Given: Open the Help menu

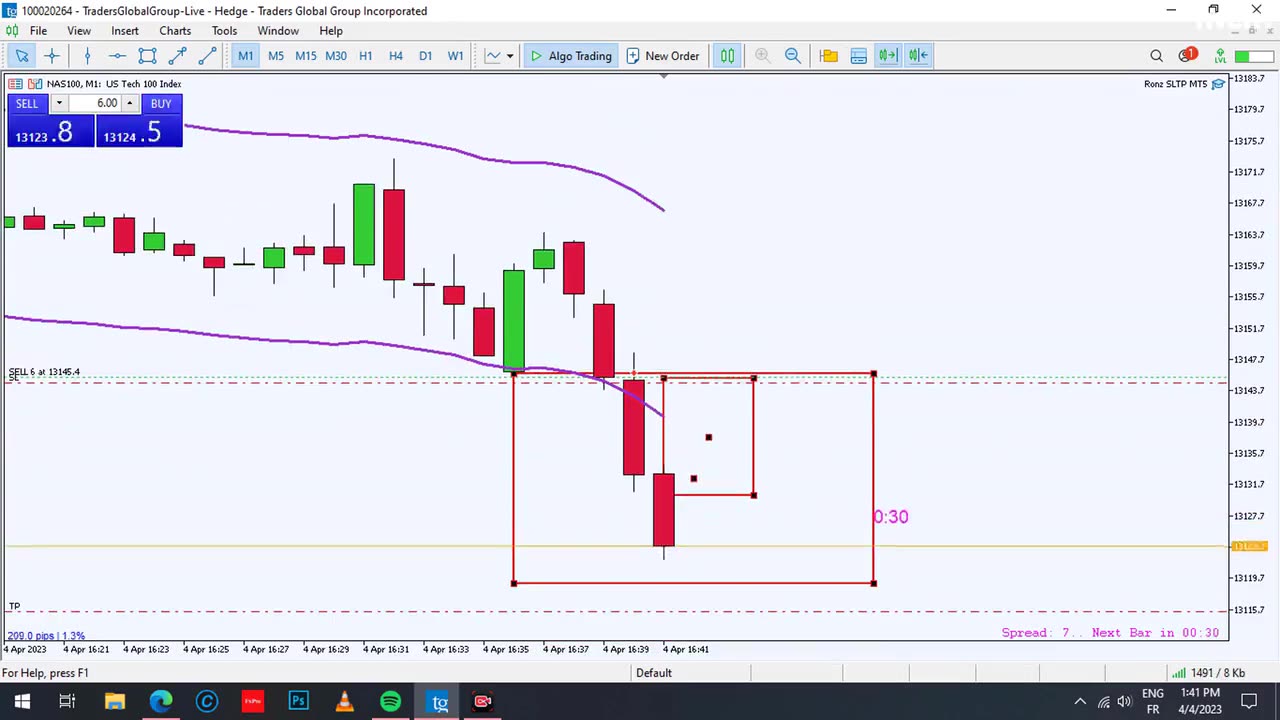Looking at the screenshot, I should click(331, 31).
